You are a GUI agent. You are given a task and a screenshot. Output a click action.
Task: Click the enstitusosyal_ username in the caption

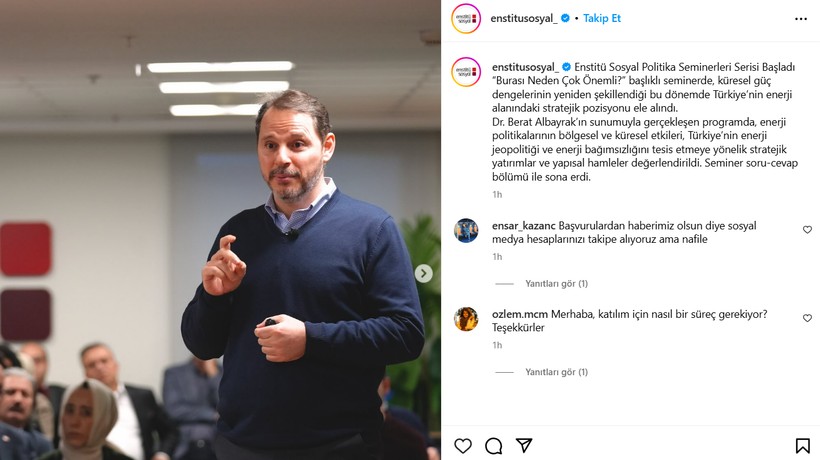pyautogui.click(x=525, y=67)
